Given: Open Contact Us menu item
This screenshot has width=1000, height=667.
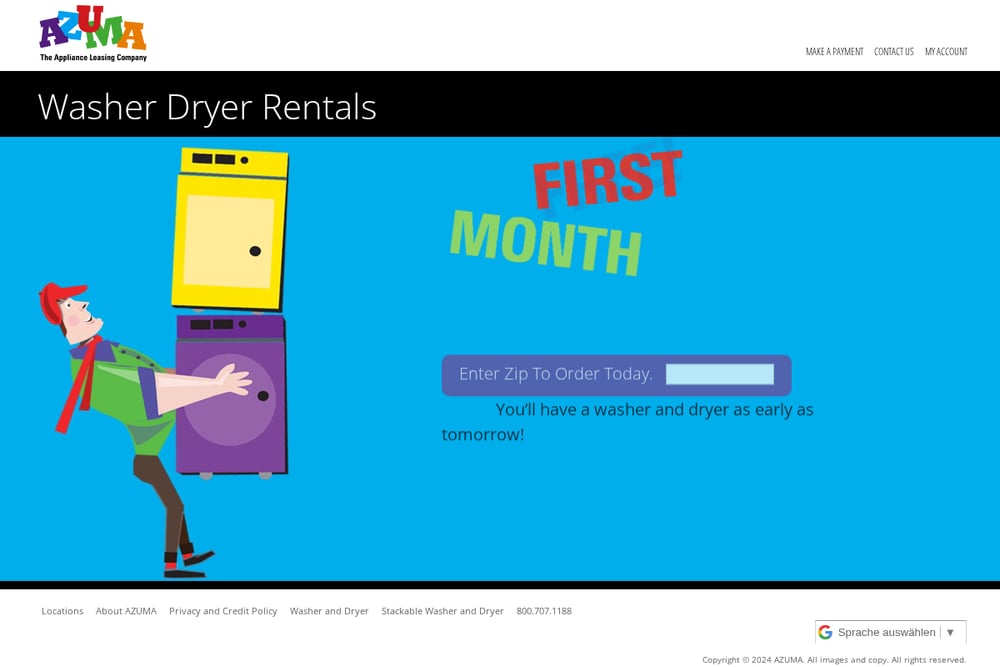Looking at the screenshot, I should coord(893,52).
